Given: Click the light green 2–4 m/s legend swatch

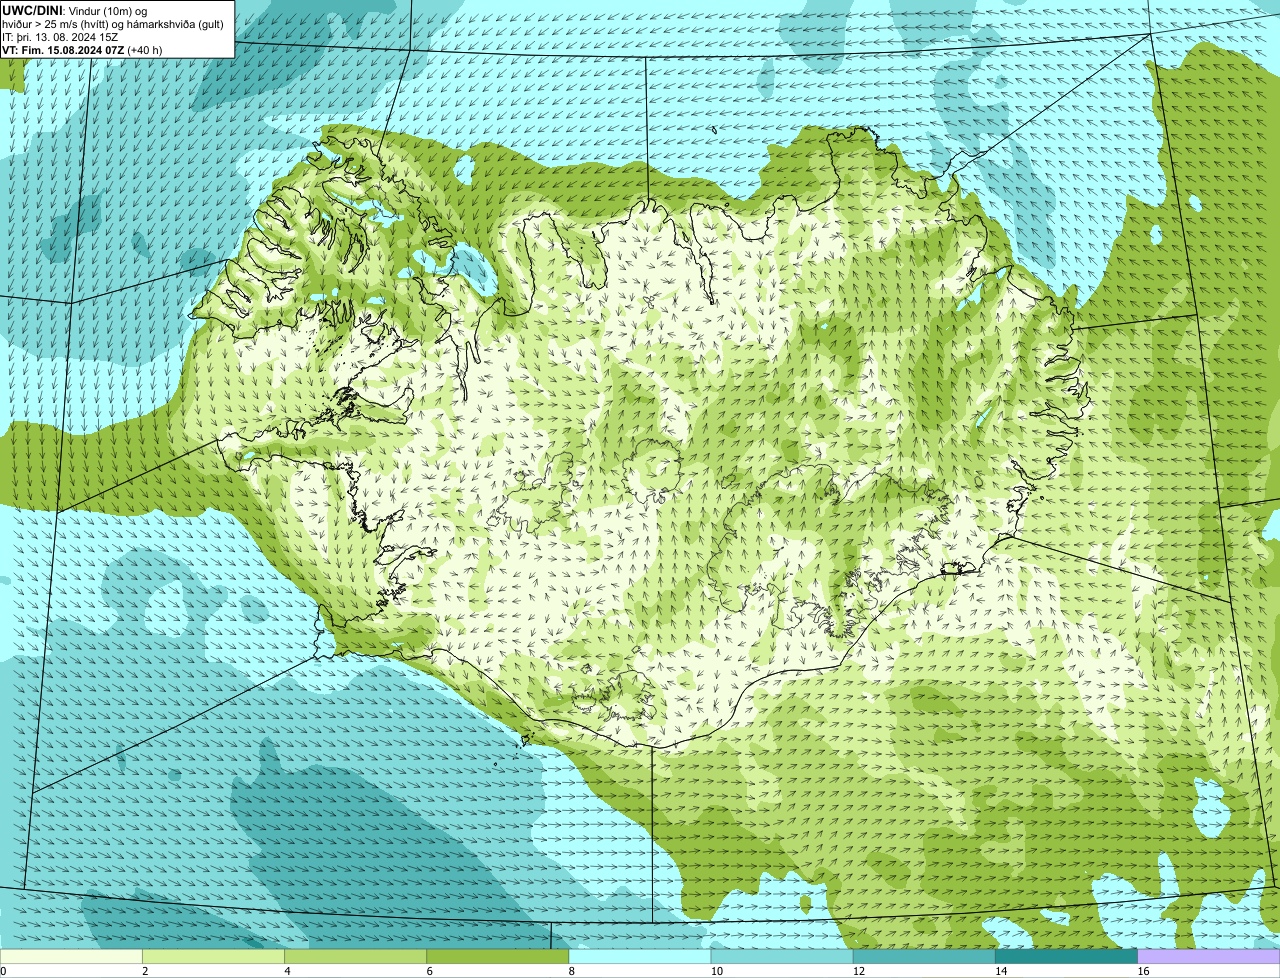Looking at the screenshot, I should coord(213,956).
